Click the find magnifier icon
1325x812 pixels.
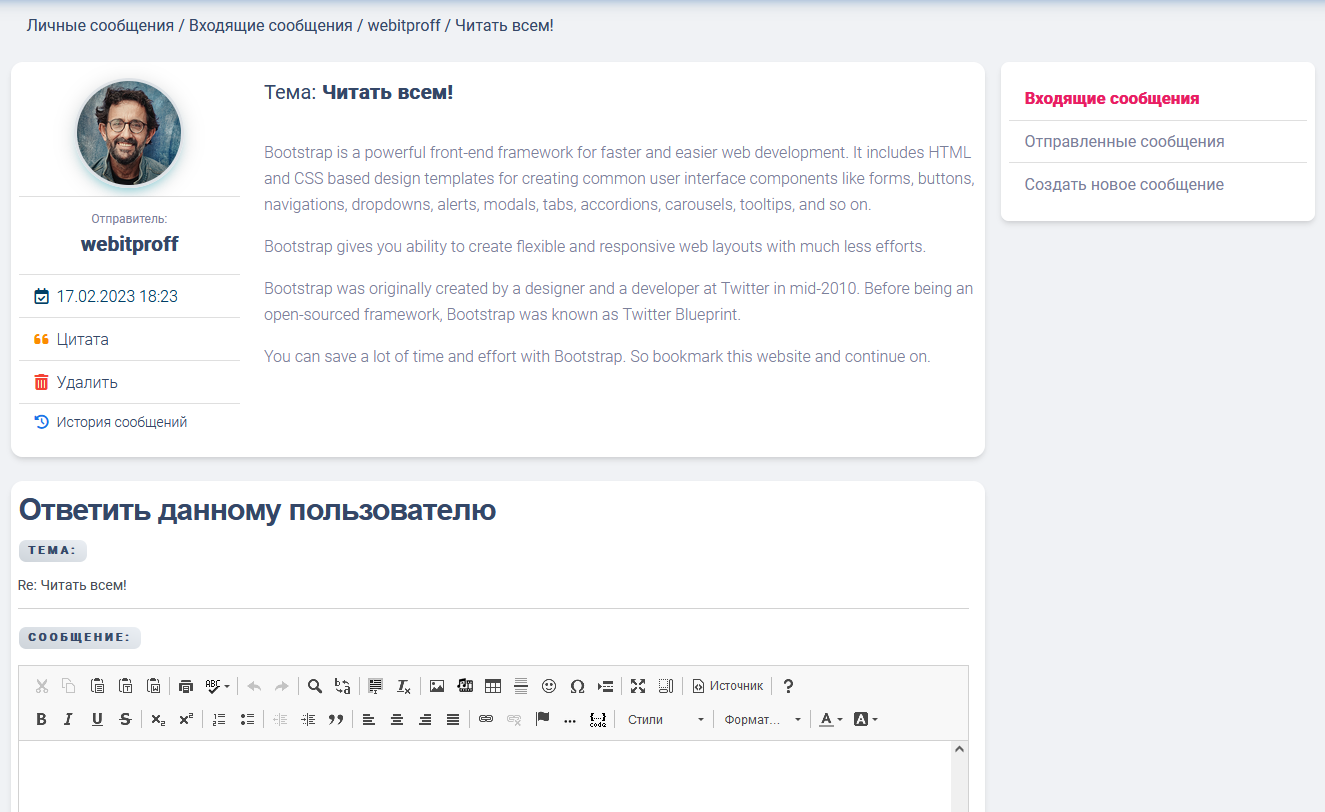click(x=315, y=686)
